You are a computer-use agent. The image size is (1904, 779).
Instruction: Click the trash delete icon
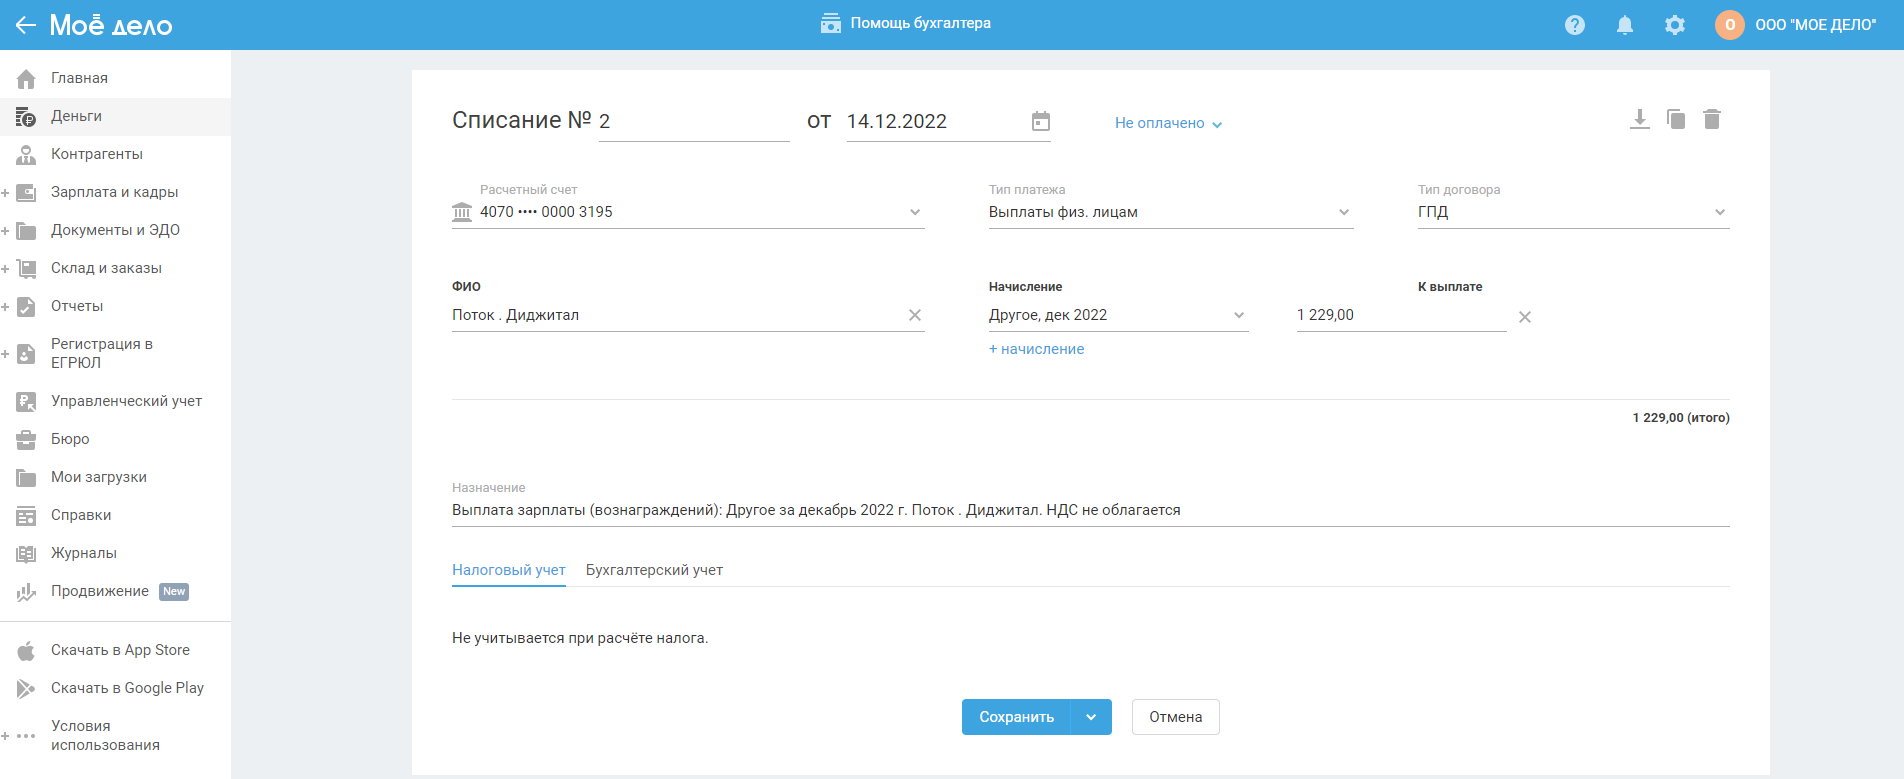1712,120
